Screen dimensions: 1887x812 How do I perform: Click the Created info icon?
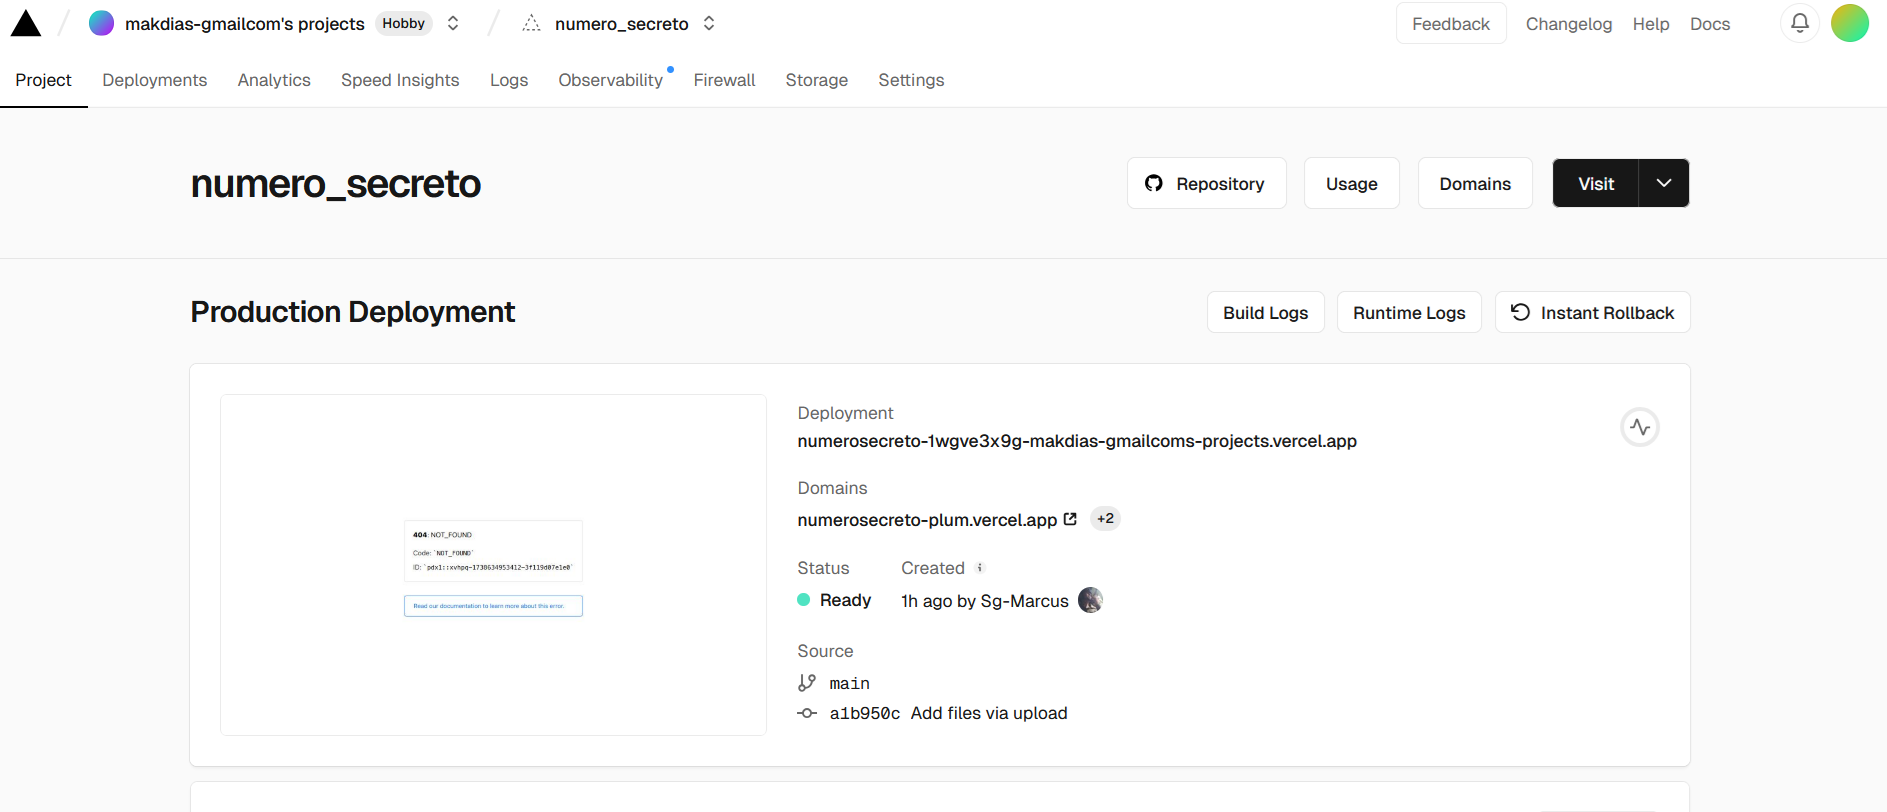(980, 568)
